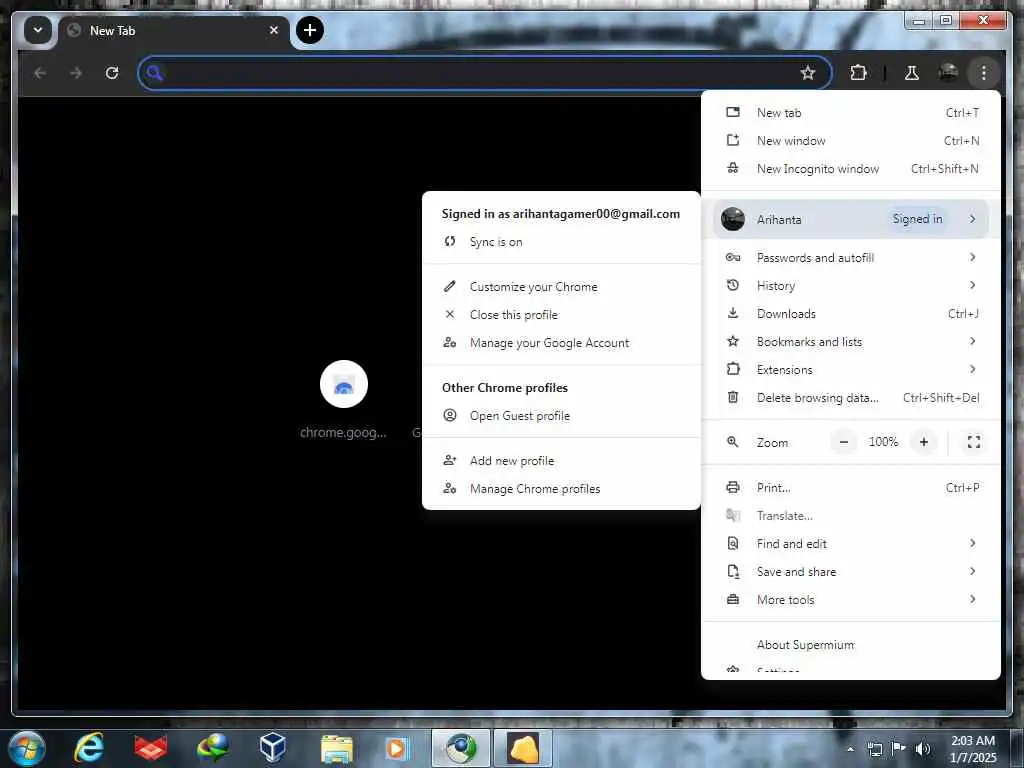Open Manage your Google Account
Viewport: 1024px width, 768px height.
tap(562, 343)
